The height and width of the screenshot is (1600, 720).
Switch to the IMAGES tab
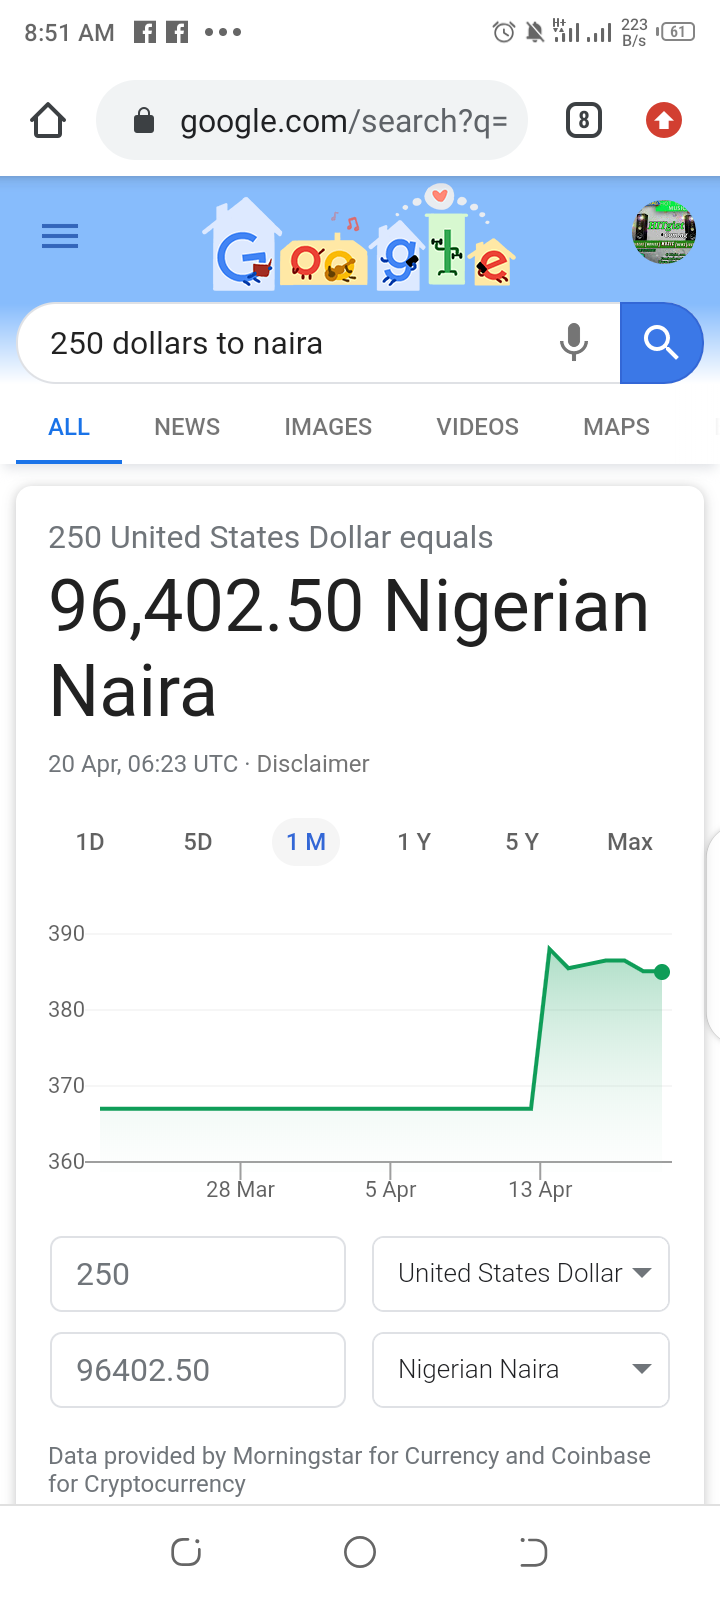(328, 427)
